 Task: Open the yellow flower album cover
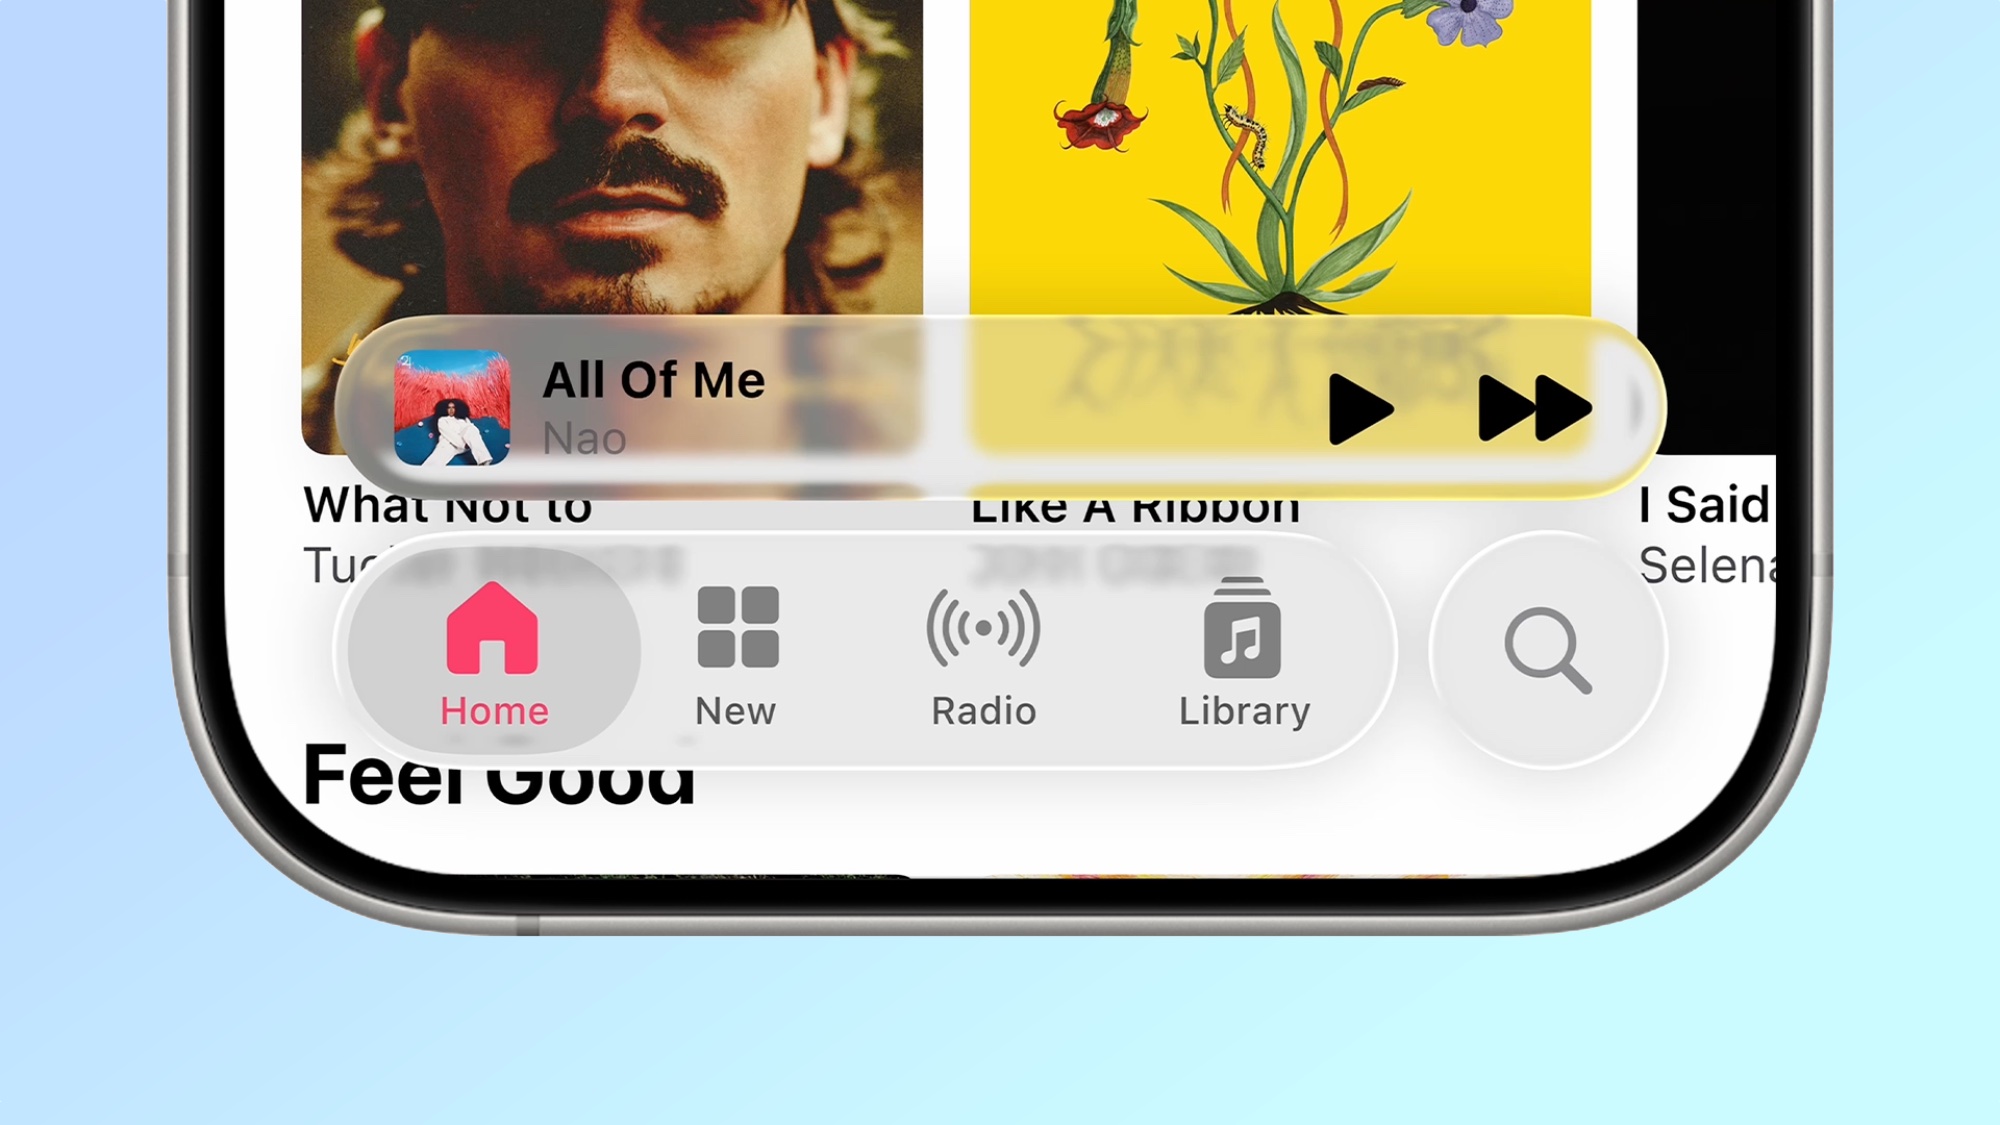pyautogui.click(x=1280, y=158)
